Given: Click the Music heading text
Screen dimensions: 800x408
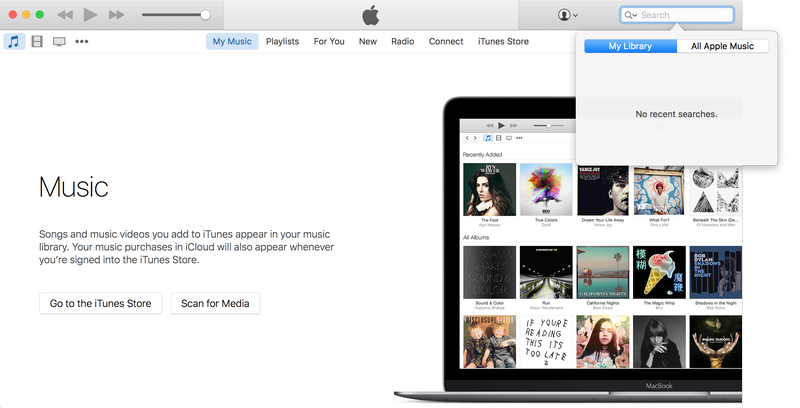Looking at the screenshot, I should (x=74, y=187).
